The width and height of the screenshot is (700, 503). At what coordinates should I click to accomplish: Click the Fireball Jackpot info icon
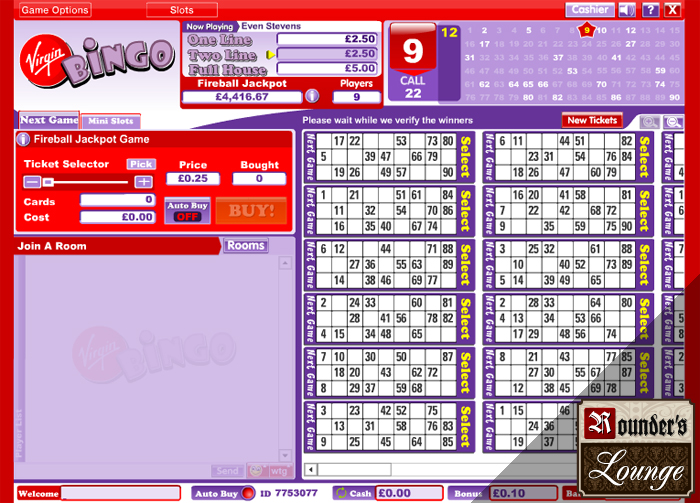(312, 96)
